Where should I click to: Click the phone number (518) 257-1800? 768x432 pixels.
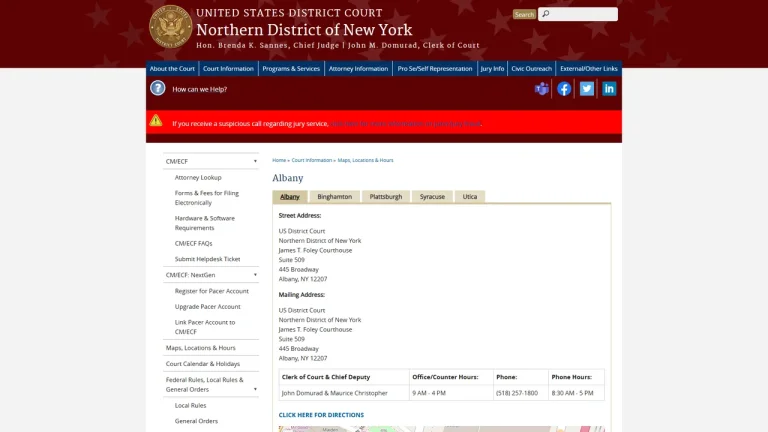click(517, 393)
